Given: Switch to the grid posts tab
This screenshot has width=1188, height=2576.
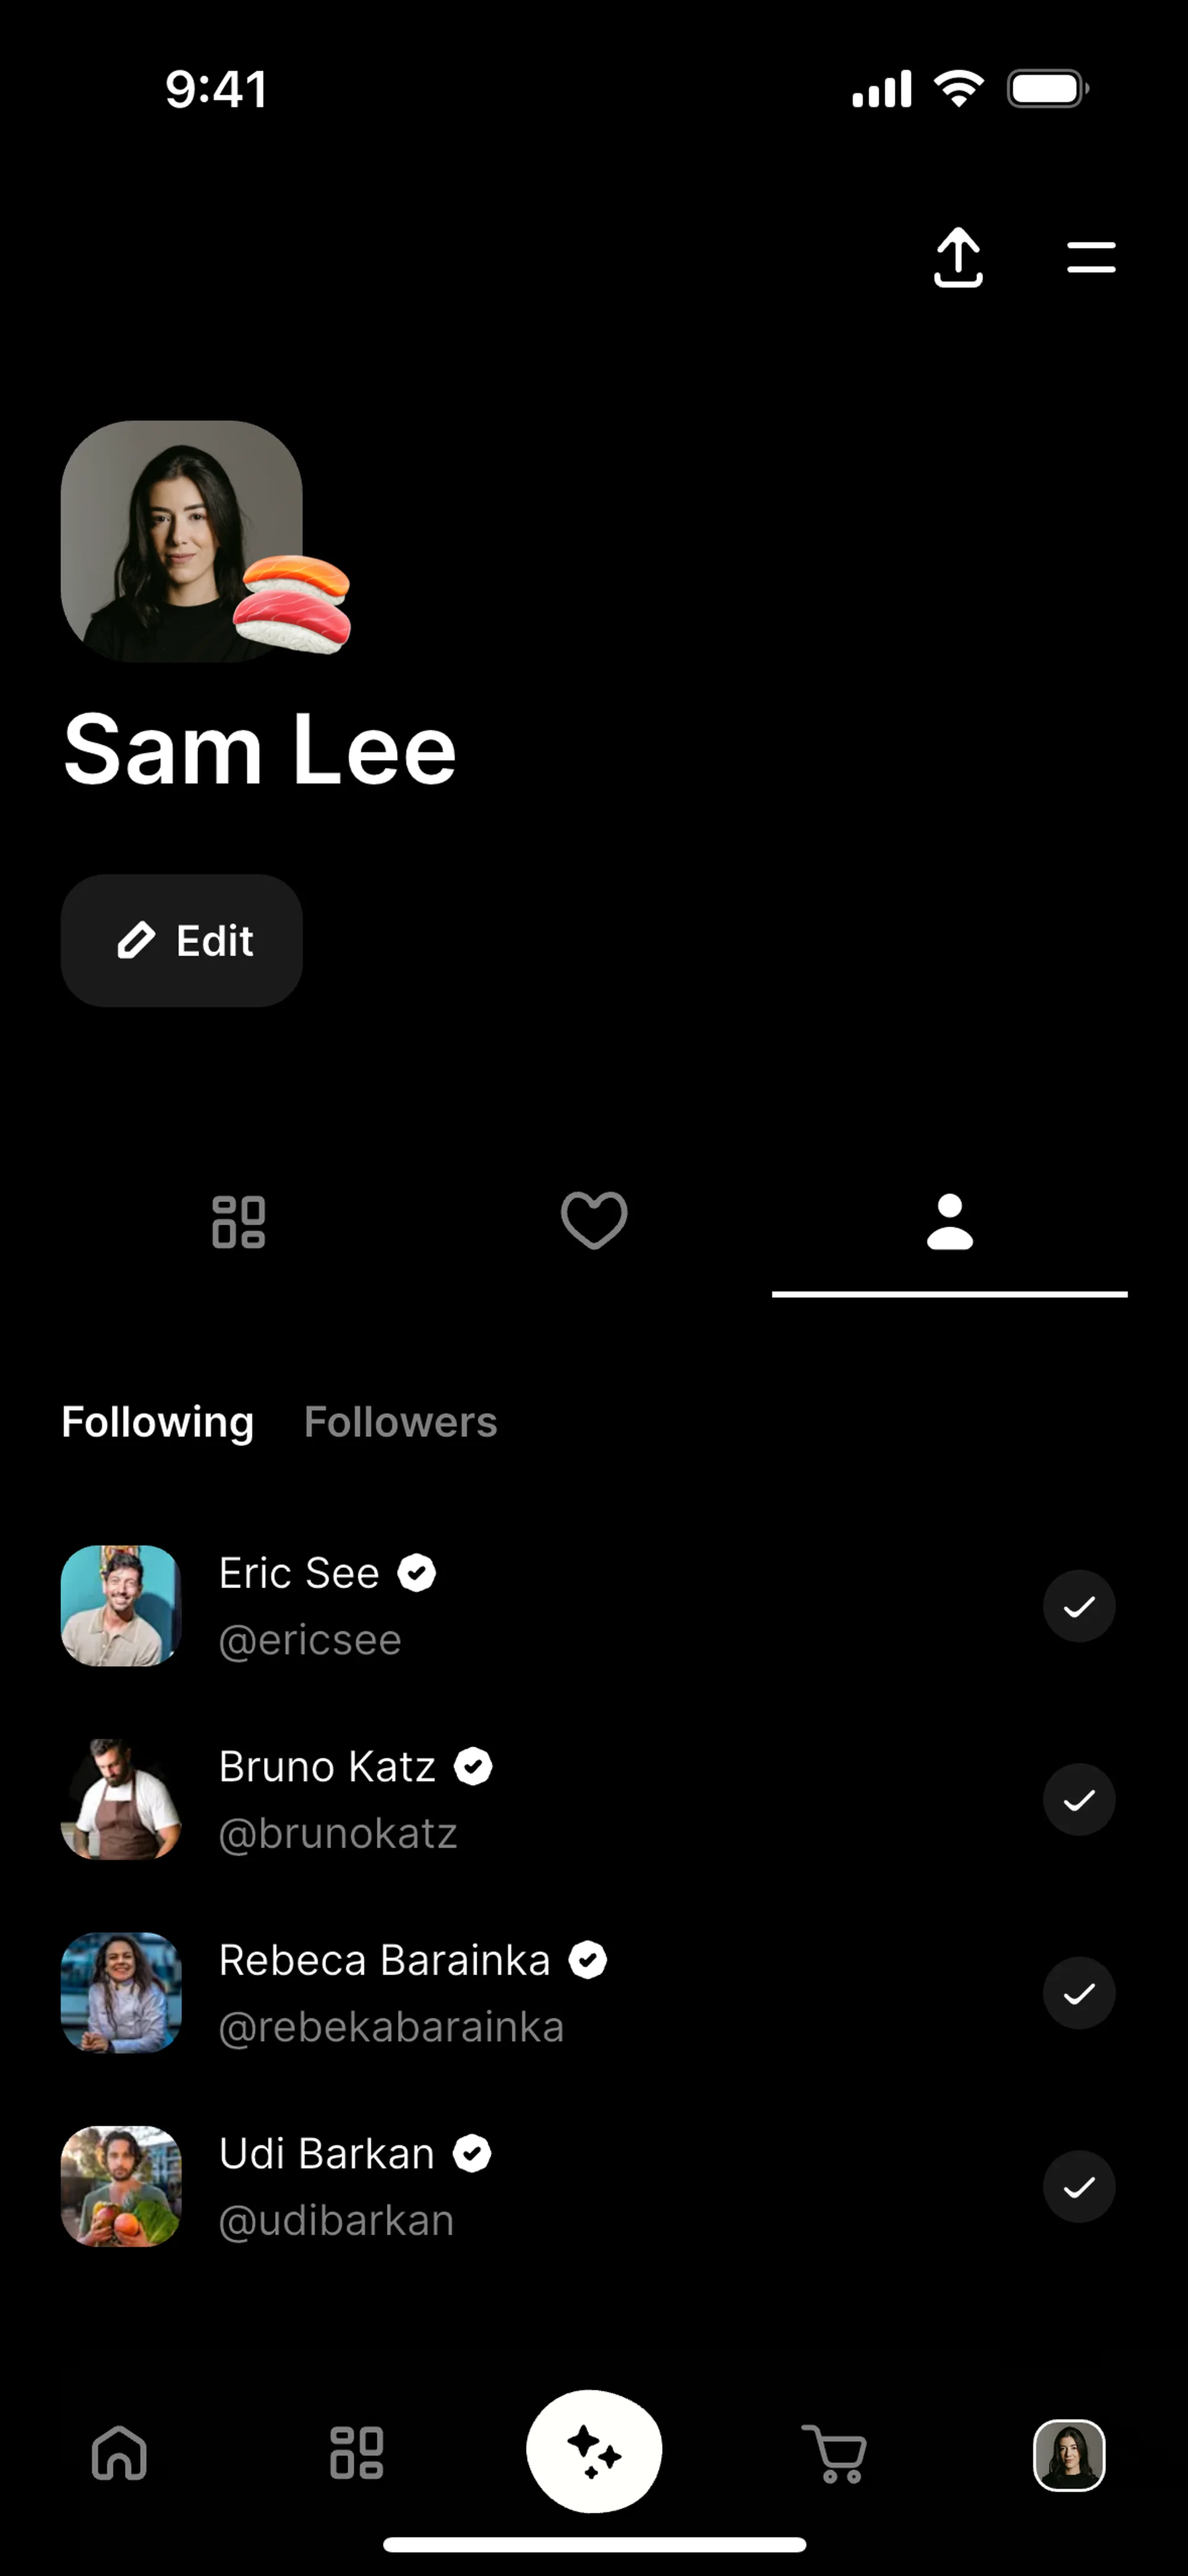Looking at the screenshot, I should [239, 1222].
